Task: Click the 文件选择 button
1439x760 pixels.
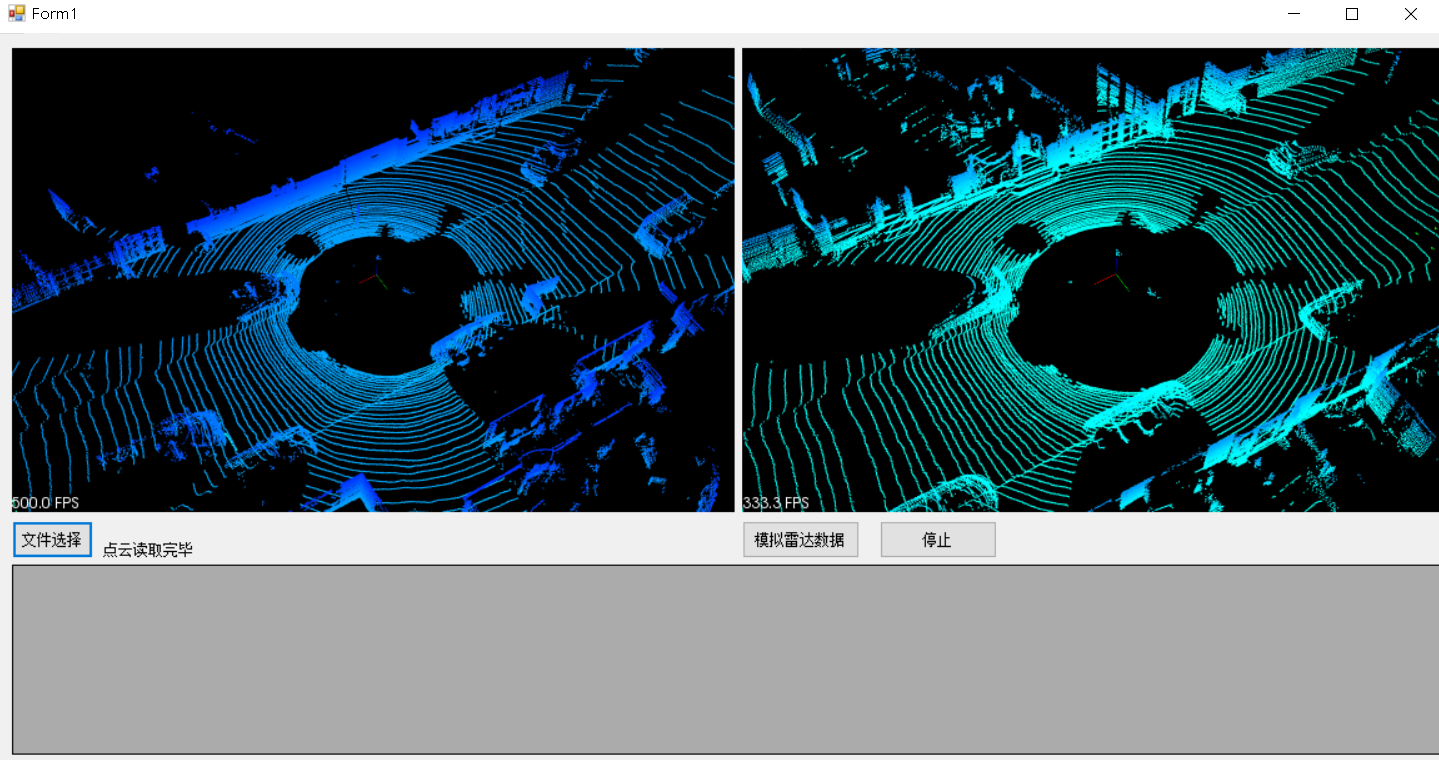Action: (x=52, y=539)
